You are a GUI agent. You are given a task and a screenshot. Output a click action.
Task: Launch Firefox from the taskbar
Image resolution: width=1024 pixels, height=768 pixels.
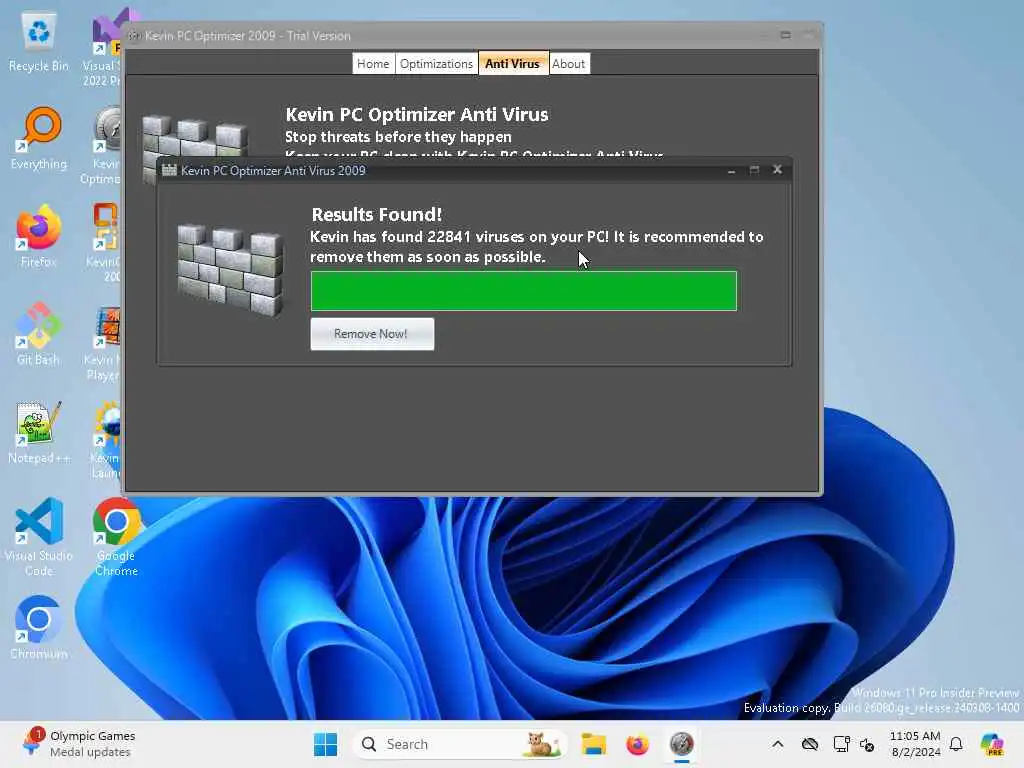[x=637, y=744]
